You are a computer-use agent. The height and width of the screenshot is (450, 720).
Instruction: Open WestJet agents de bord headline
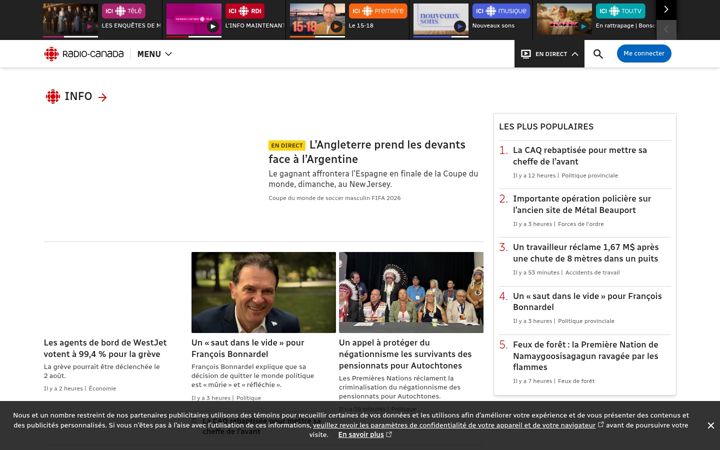(x=105, y=348)
